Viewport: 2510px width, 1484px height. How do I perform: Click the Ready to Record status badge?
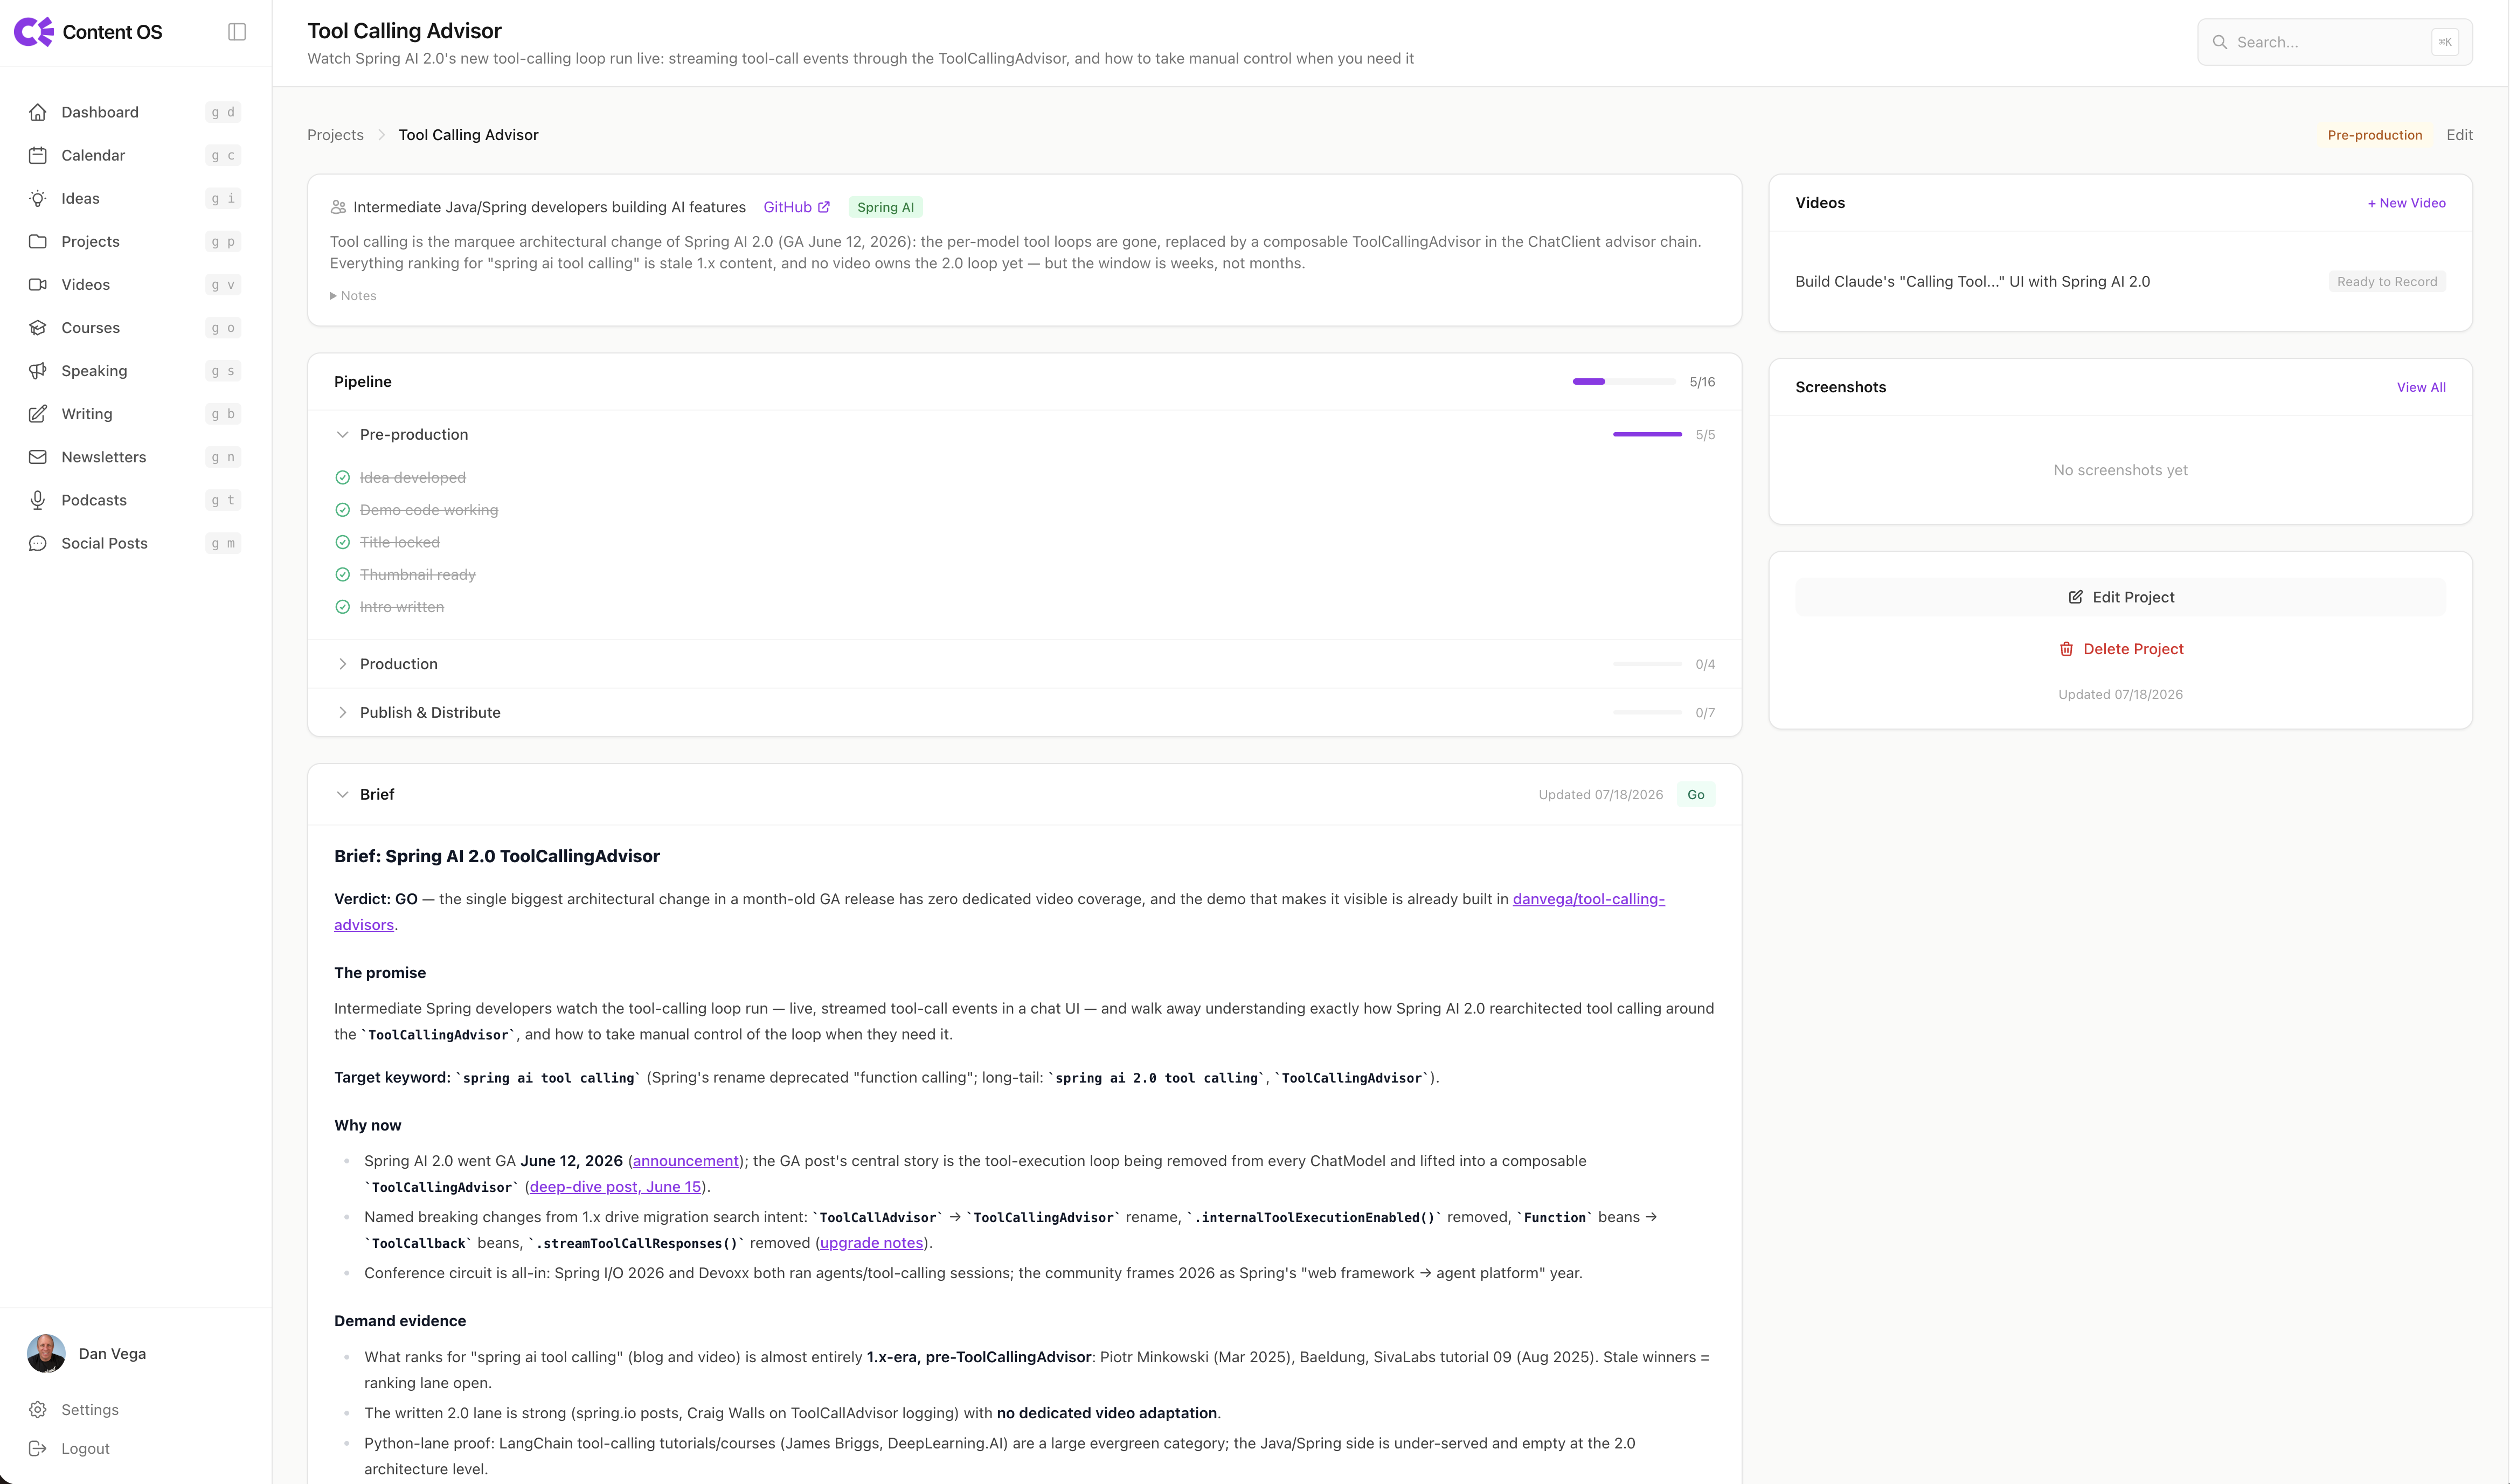pos(2386,282)
